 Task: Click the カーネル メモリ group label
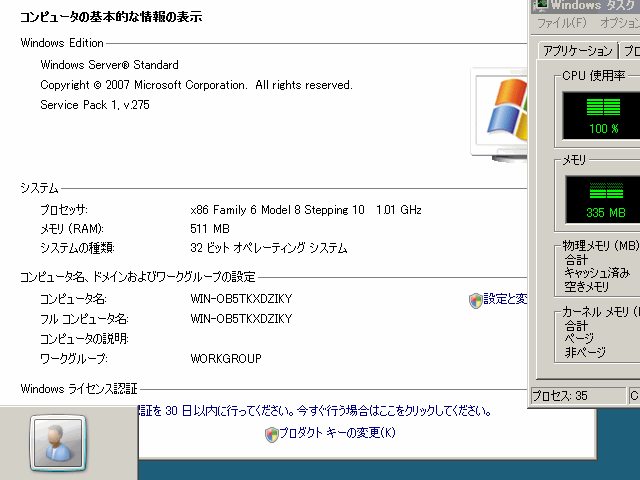[601, 312]
